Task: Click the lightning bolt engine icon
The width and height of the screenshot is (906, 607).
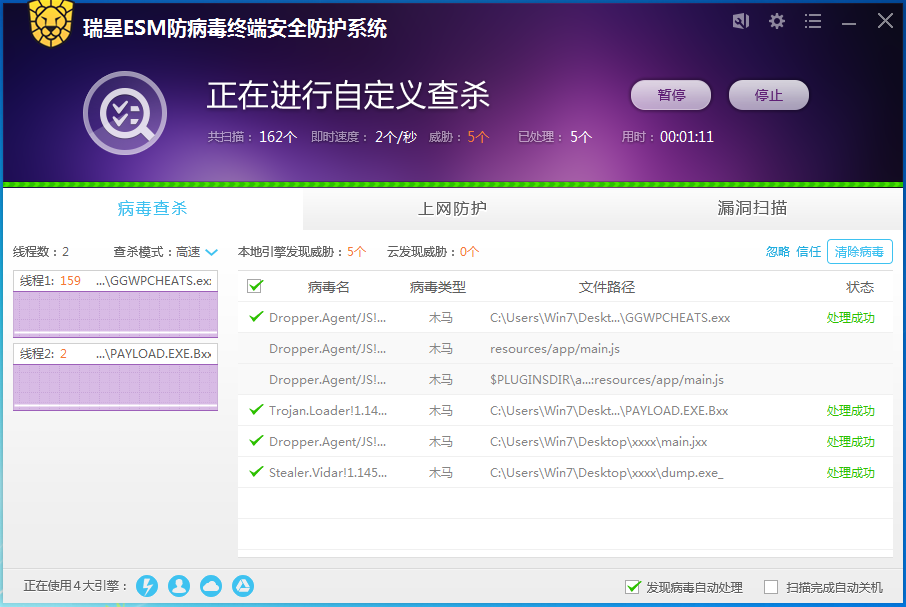Action: [147, 586]
